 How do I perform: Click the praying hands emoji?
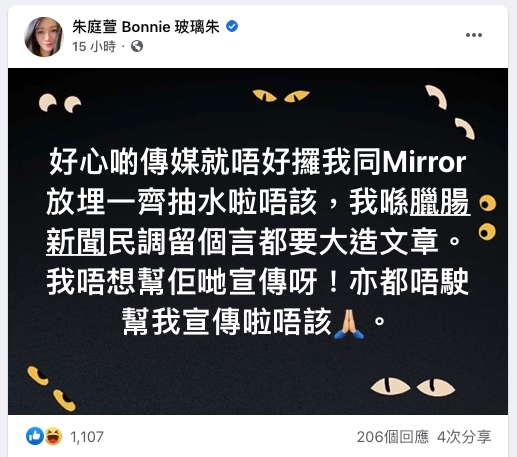[x=349, y=324]
